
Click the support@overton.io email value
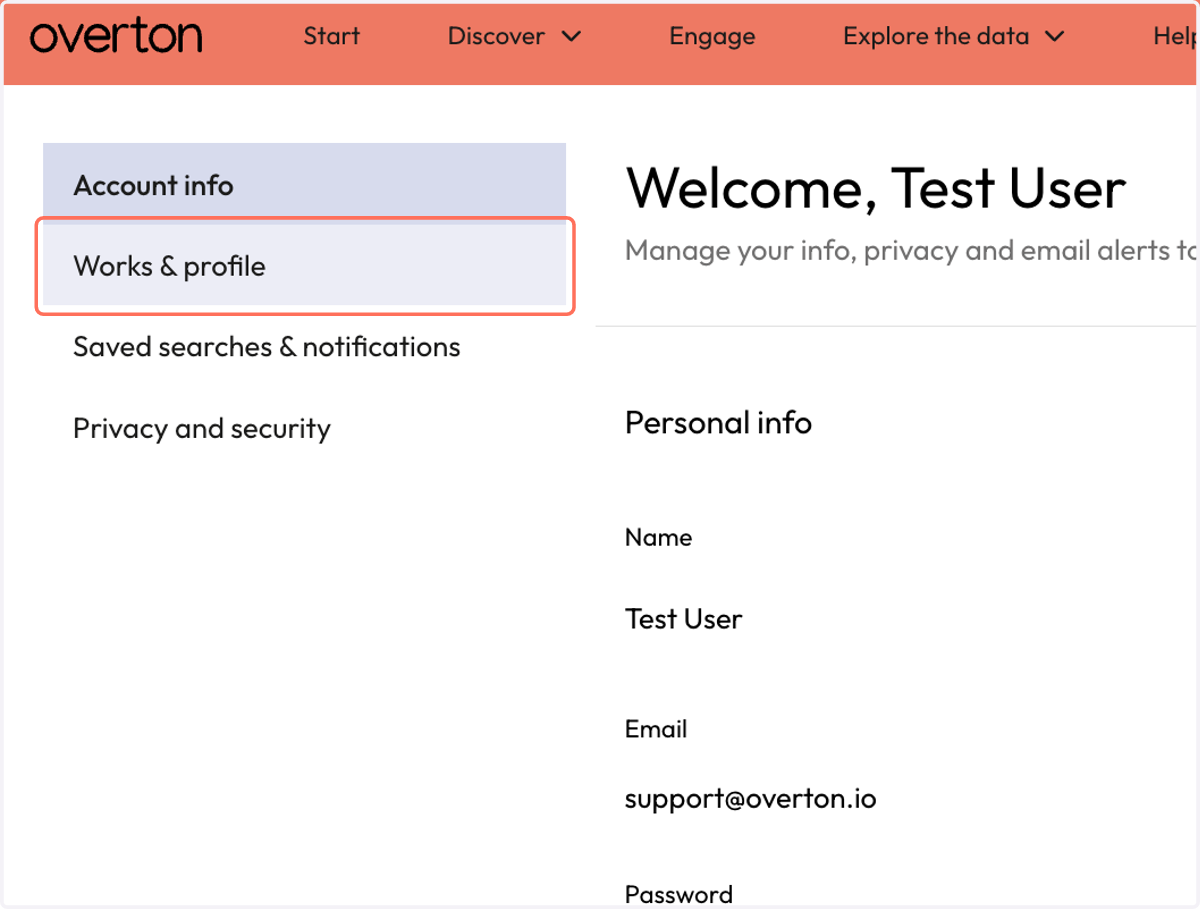751,799
